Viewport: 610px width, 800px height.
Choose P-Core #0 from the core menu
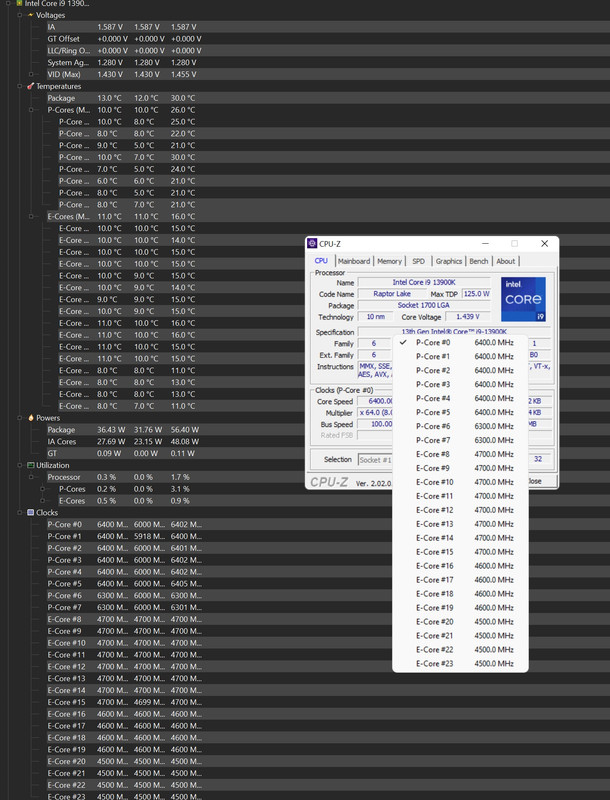tap(460, 342)
